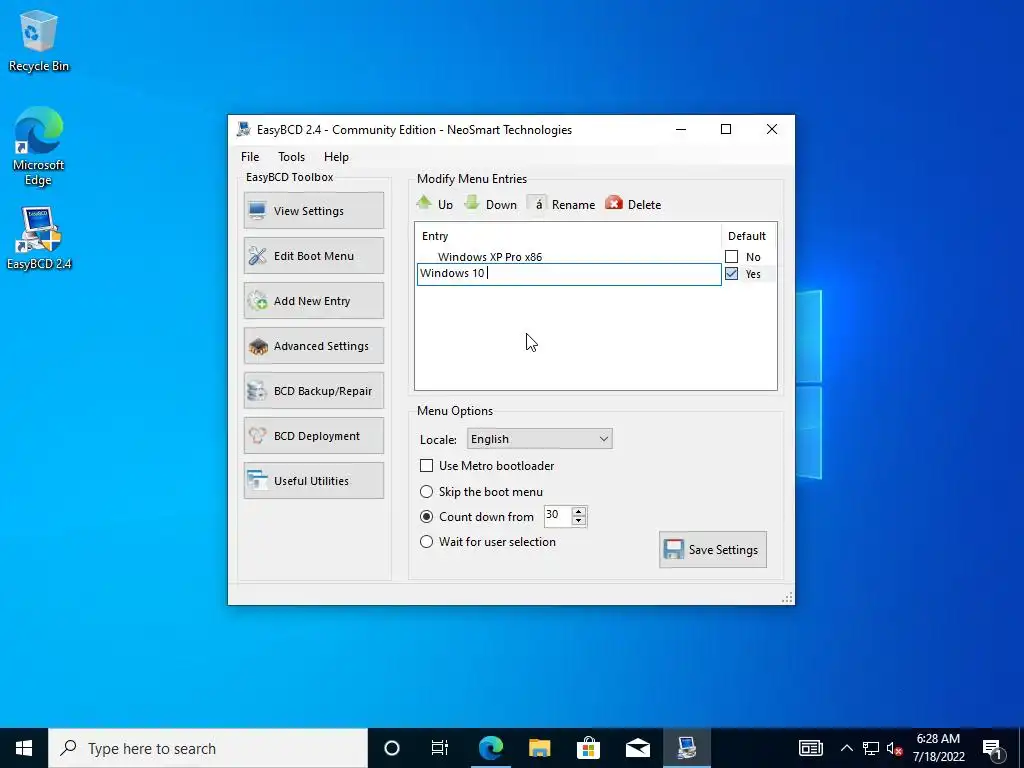Open the notification center icon
The width and height of the screenshot is (1024, 768).
click(994, 748)
